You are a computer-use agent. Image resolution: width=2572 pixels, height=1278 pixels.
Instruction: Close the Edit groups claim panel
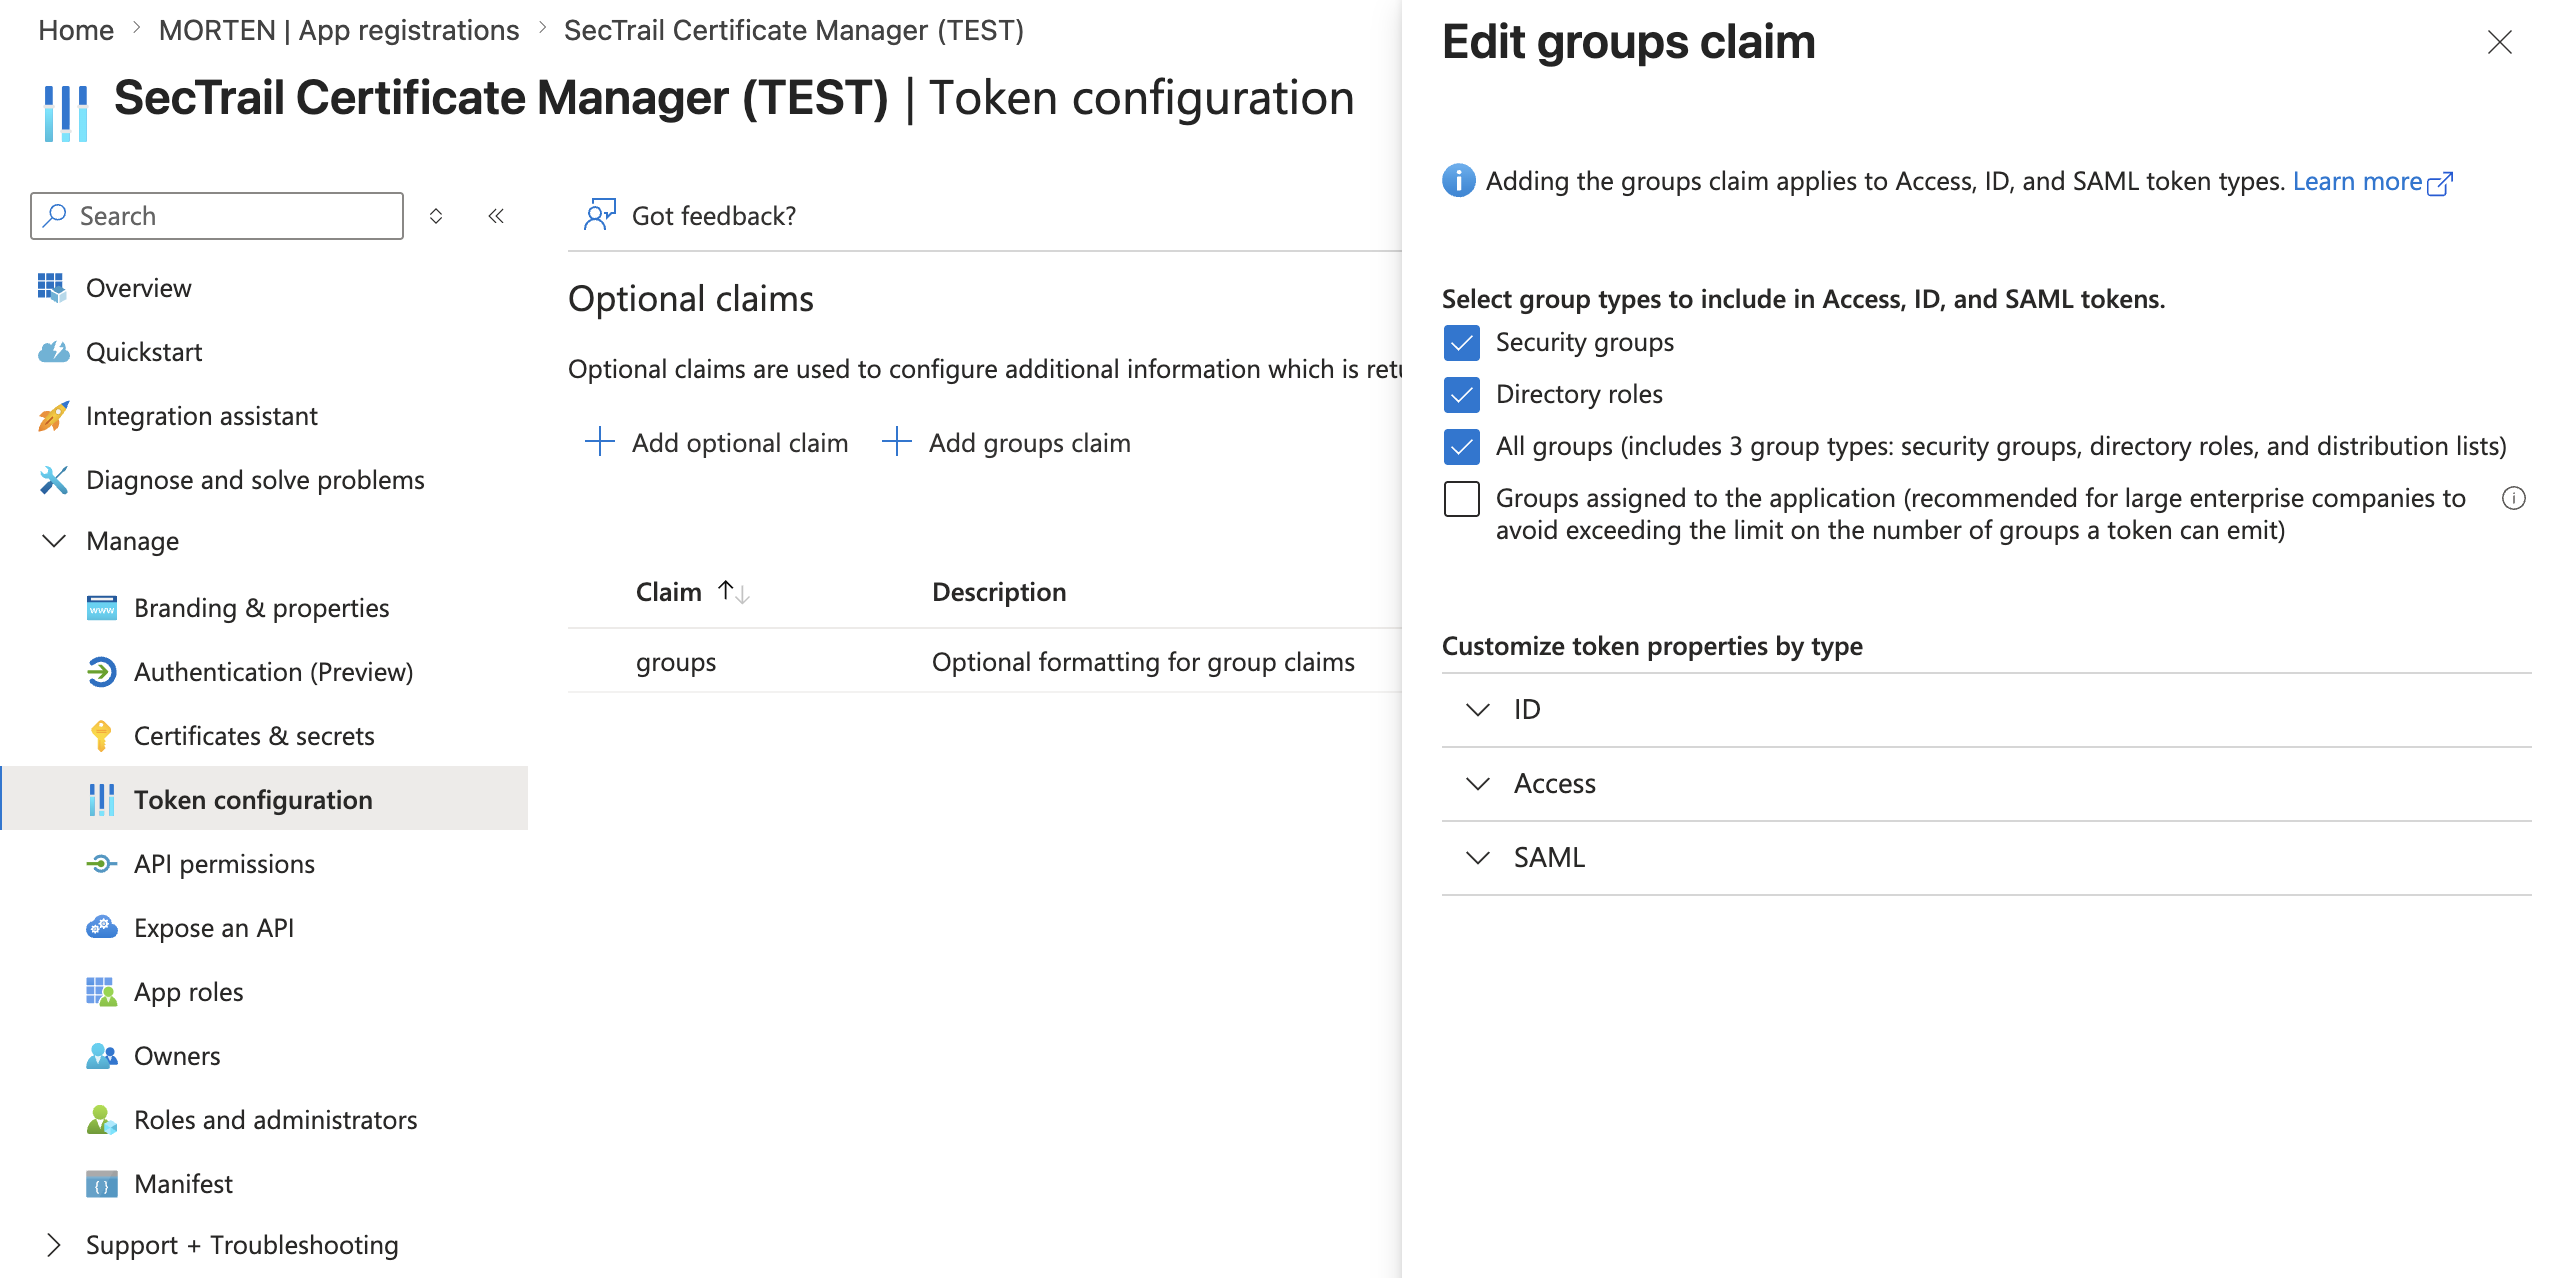click(2499, 42)
